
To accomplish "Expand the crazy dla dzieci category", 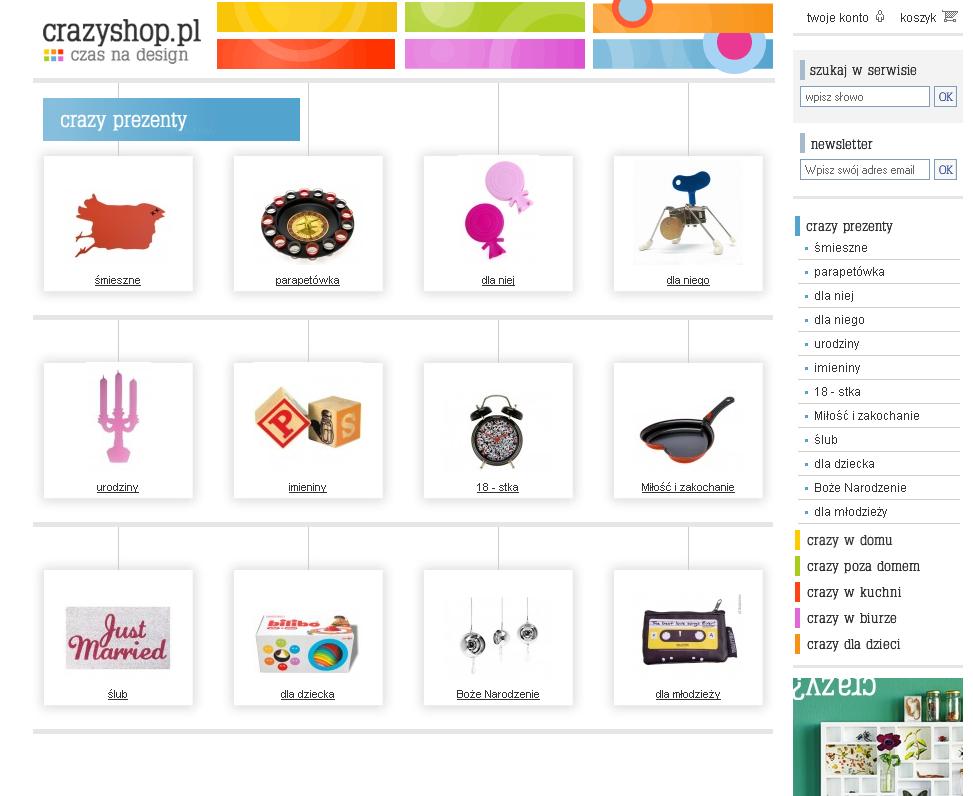I will [853, 645].
